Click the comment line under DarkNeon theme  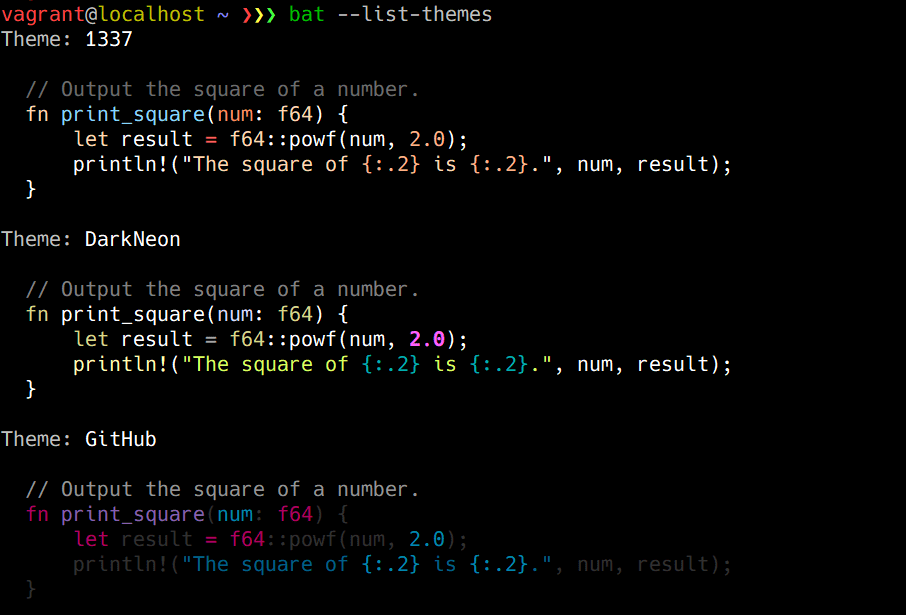tap(222, 290)
